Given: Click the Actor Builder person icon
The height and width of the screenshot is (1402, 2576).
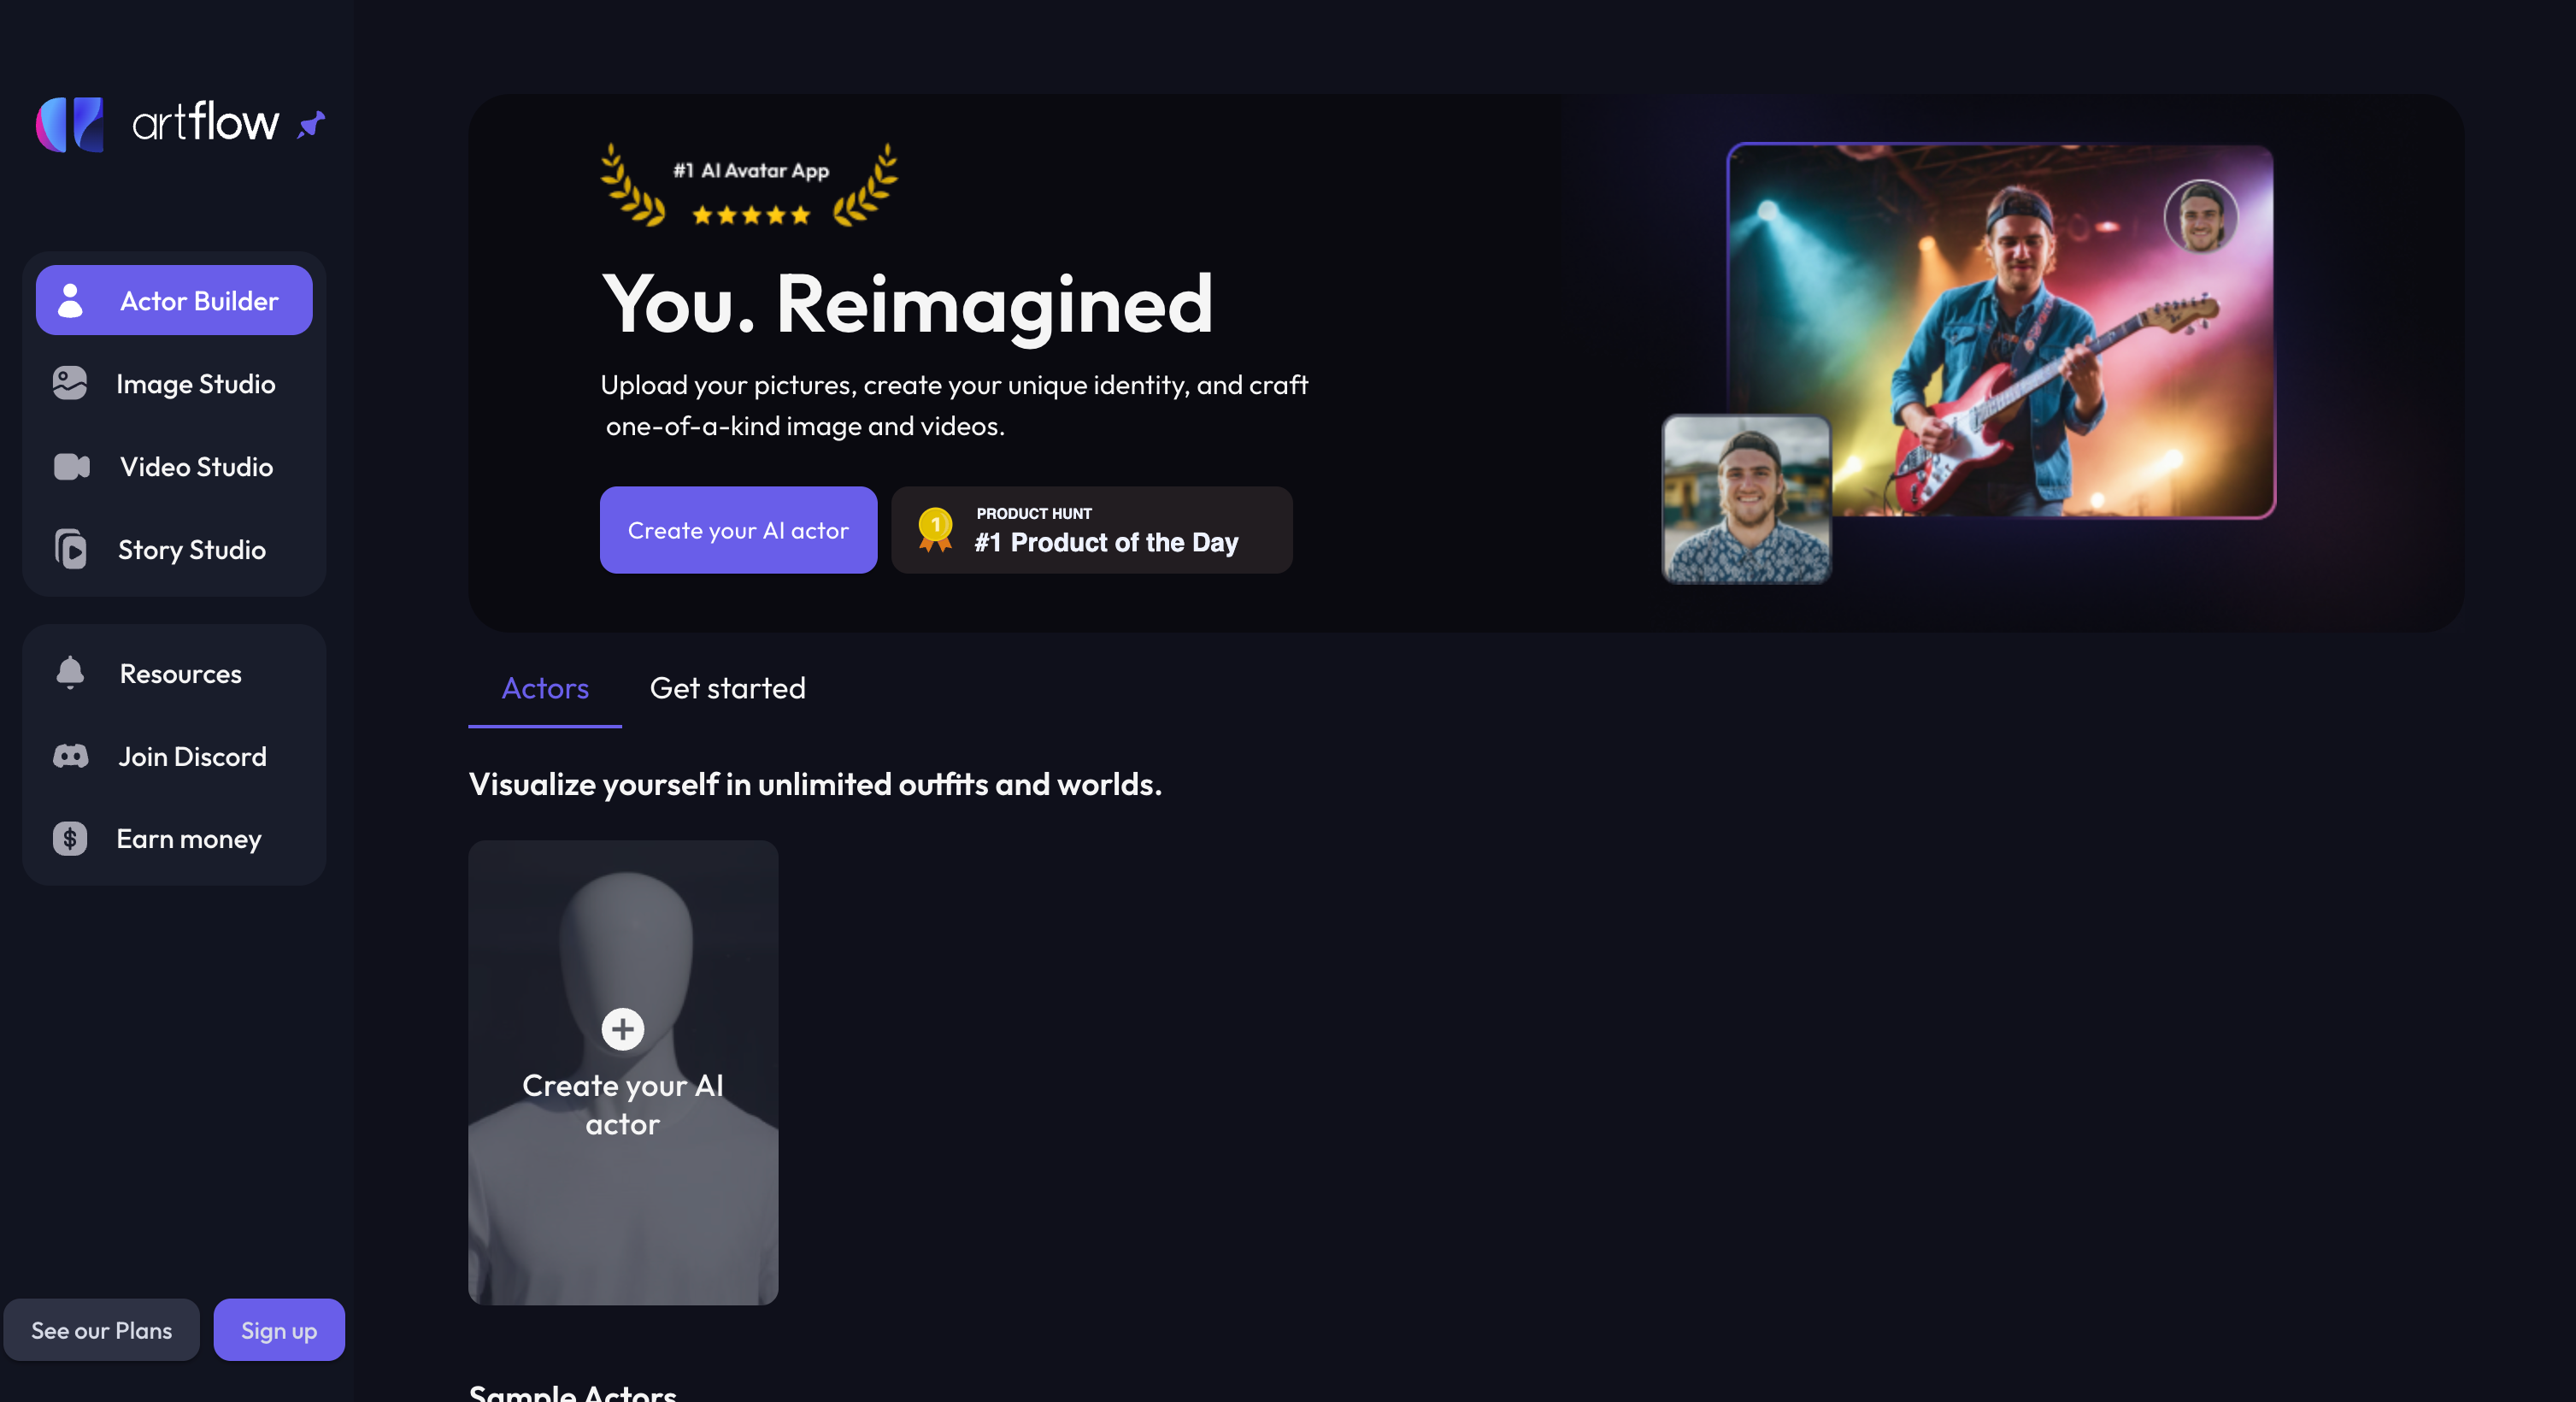Looking at the screenshot, I should tap(70, 300).
